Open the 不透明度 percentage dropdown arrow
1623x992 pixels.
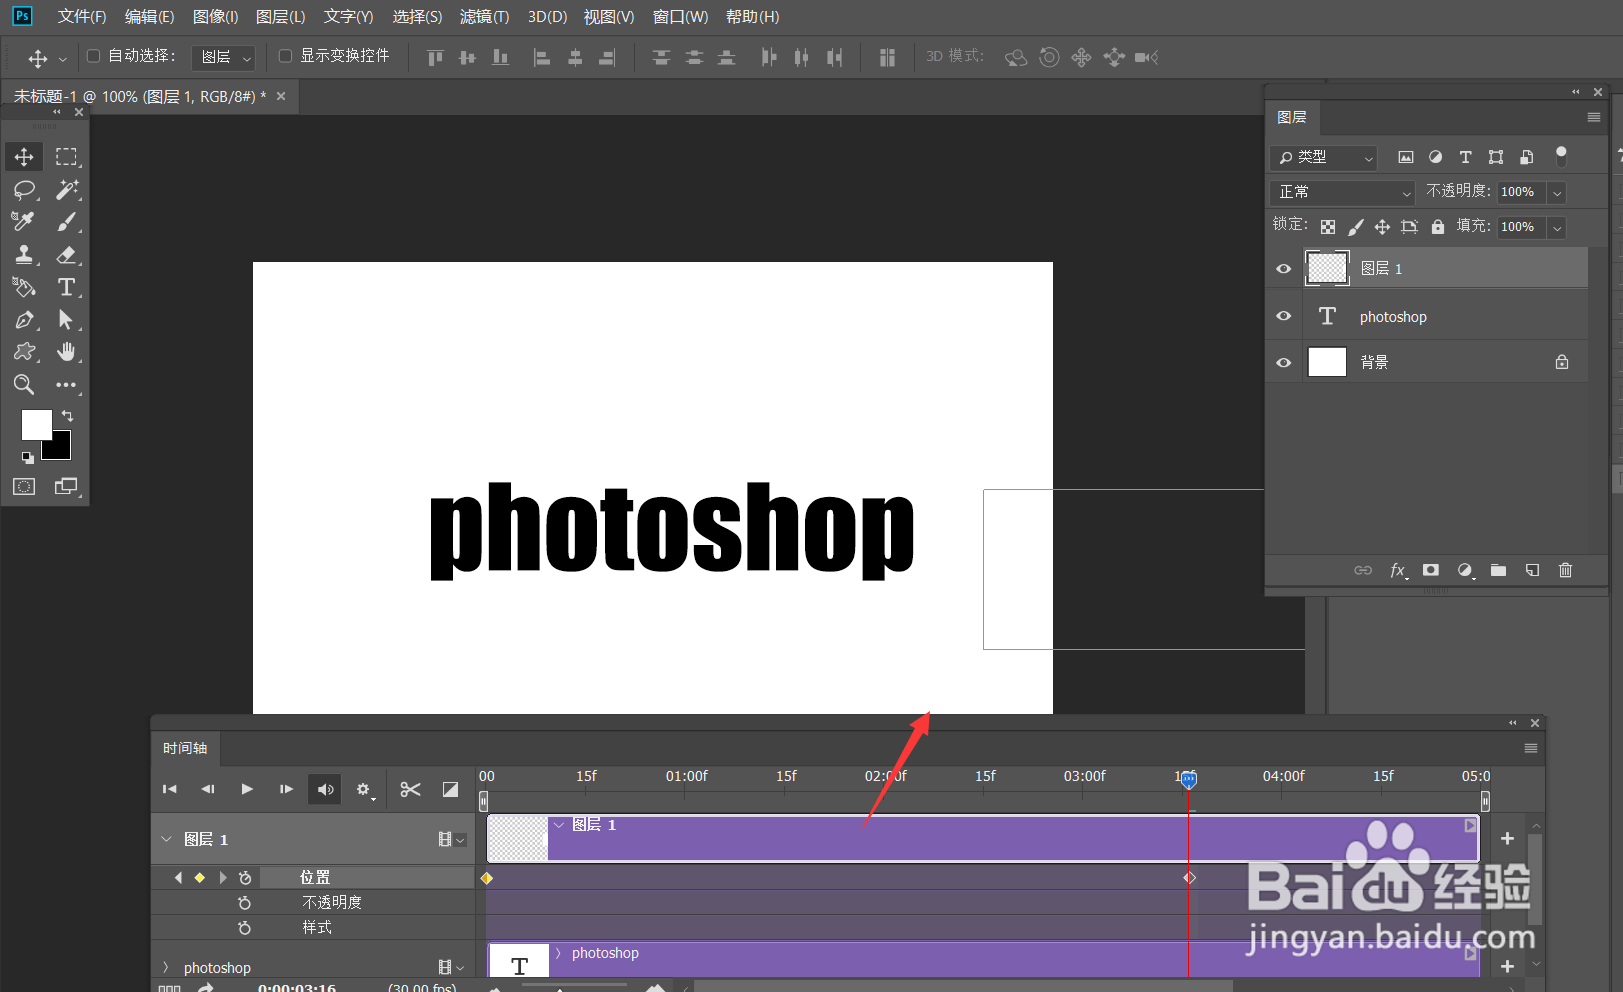point(1557,192)
